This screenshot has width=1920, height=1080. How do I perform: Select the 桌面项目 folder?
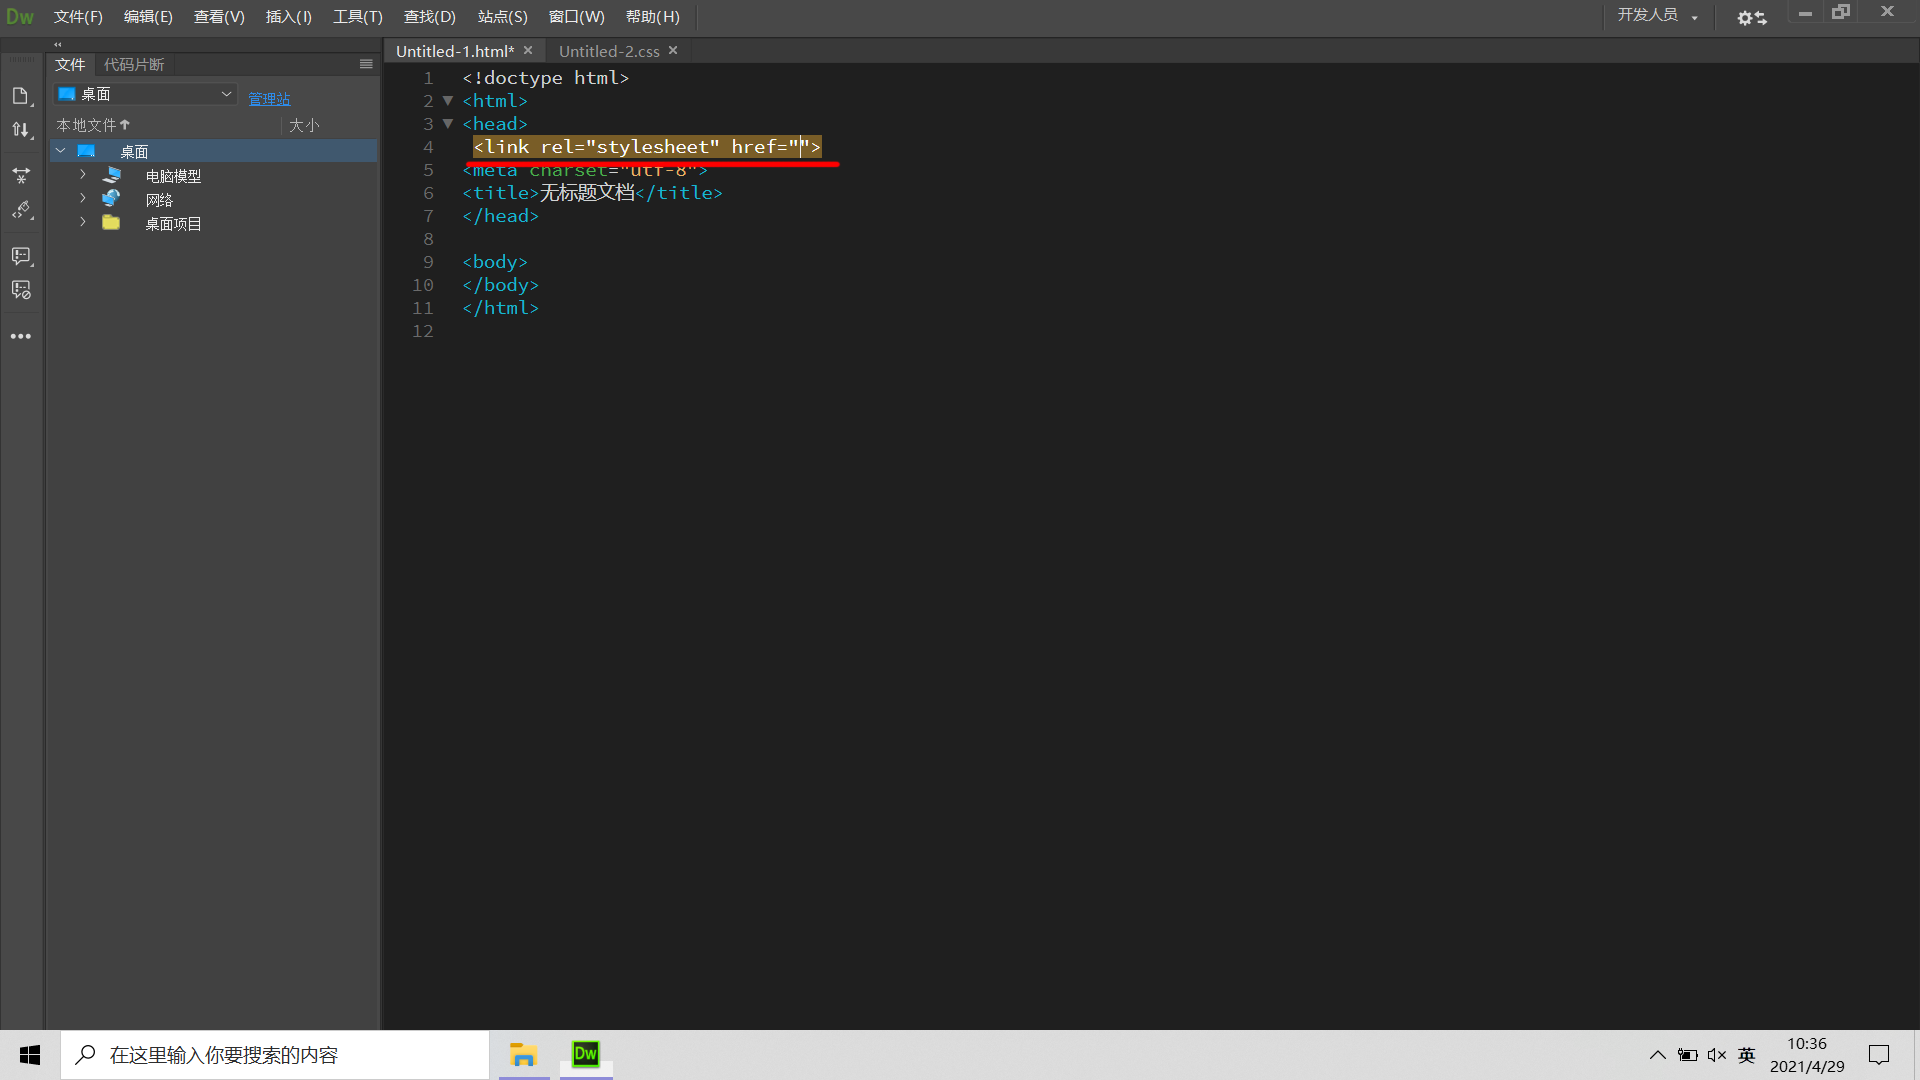pyautogui.click(x=173, y=223)
